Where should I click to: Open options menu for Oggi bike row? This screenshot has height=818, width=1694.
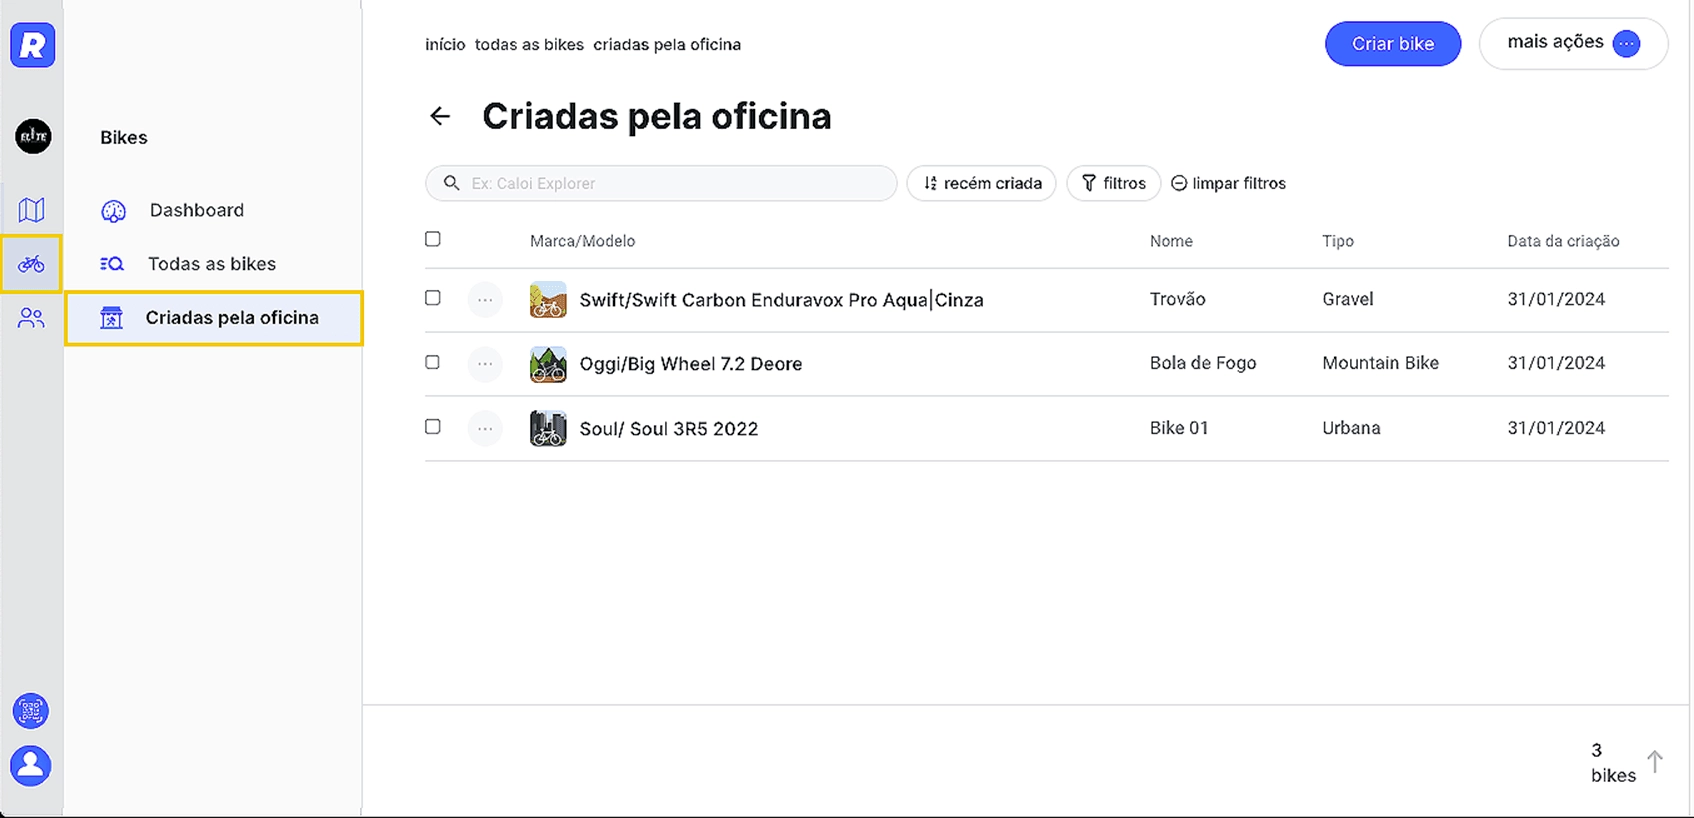pyautogui.click(x=485, y=364)
